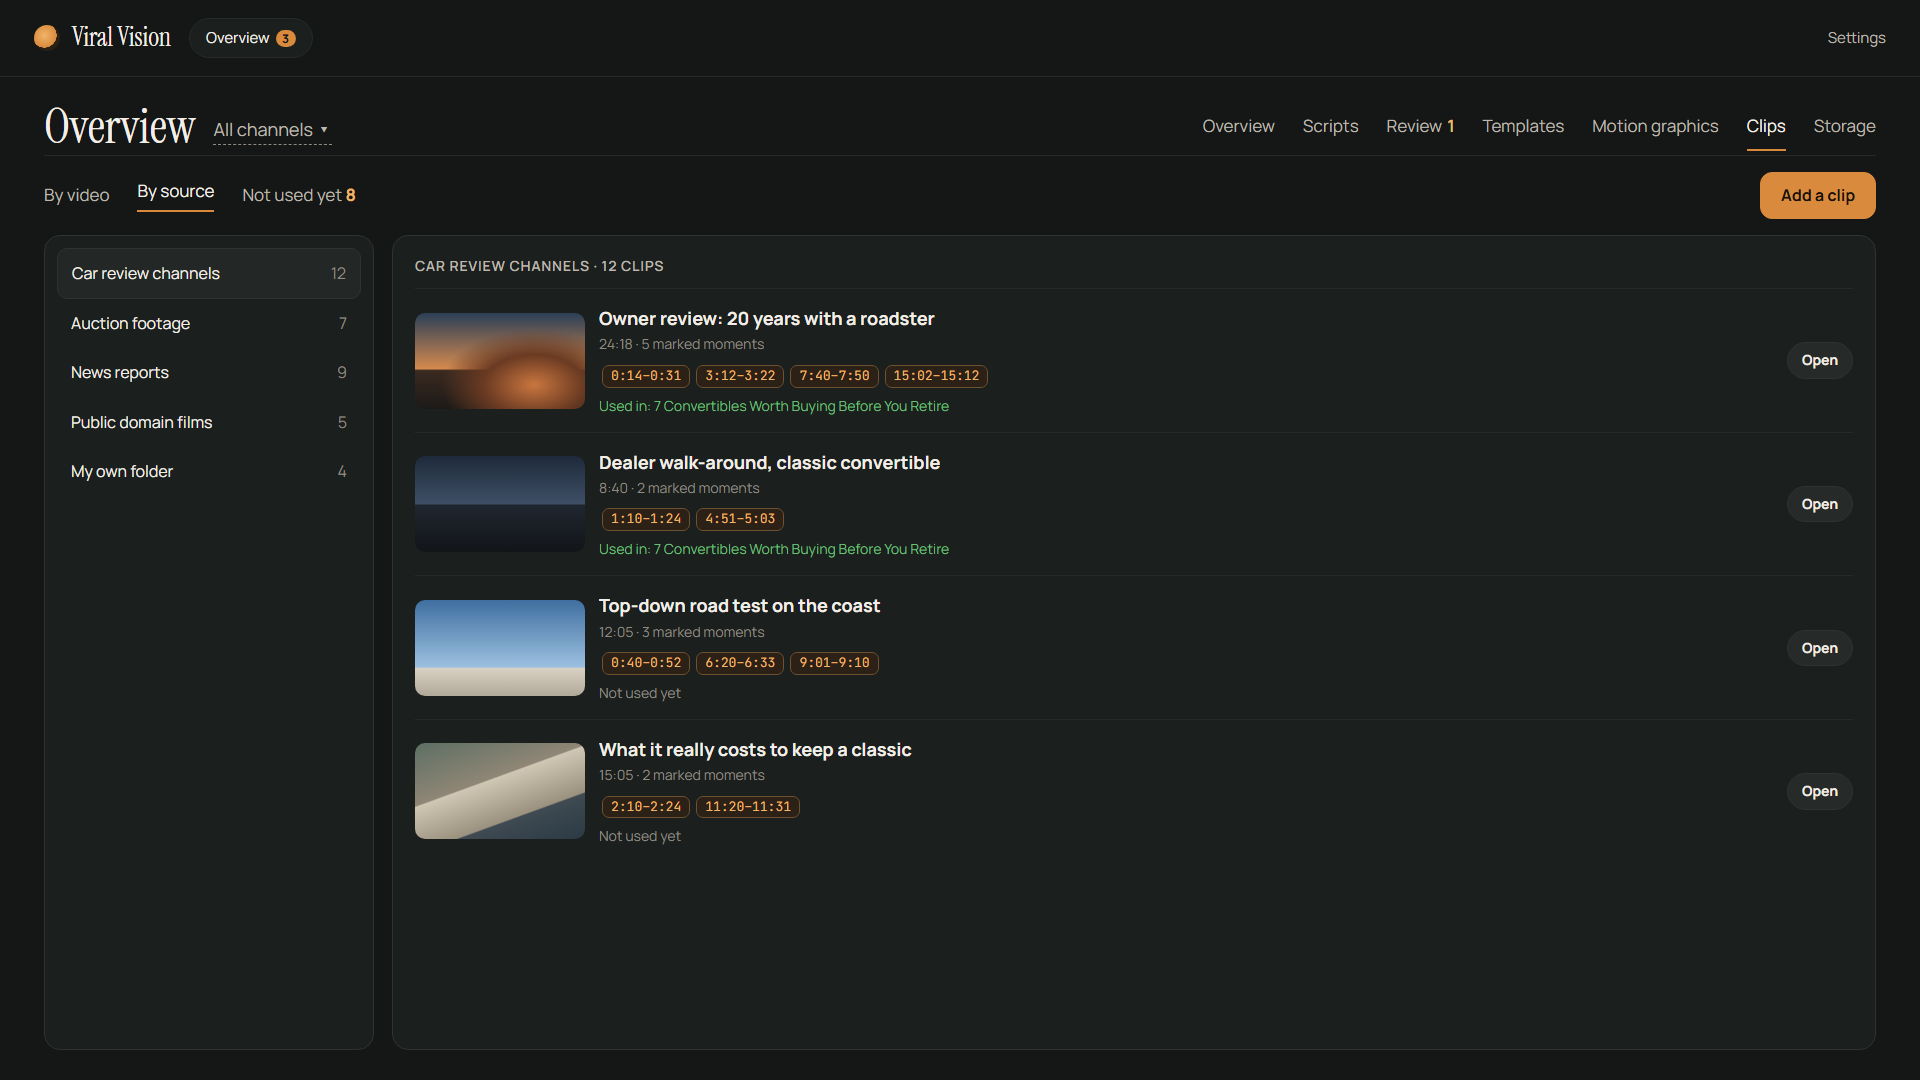This screenshot has height=1080, width=1920.
Task: Open the Owner review: 20 years clip
Action: pos(1819,360)
